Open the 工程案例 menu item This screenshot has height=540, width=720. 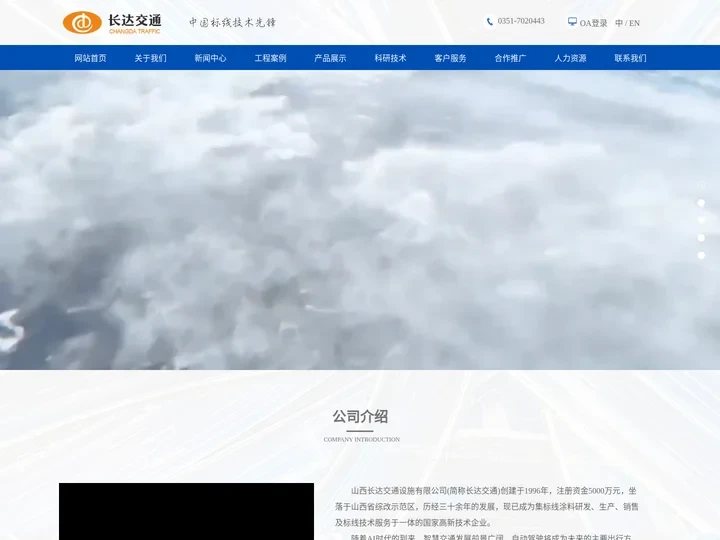270,58
